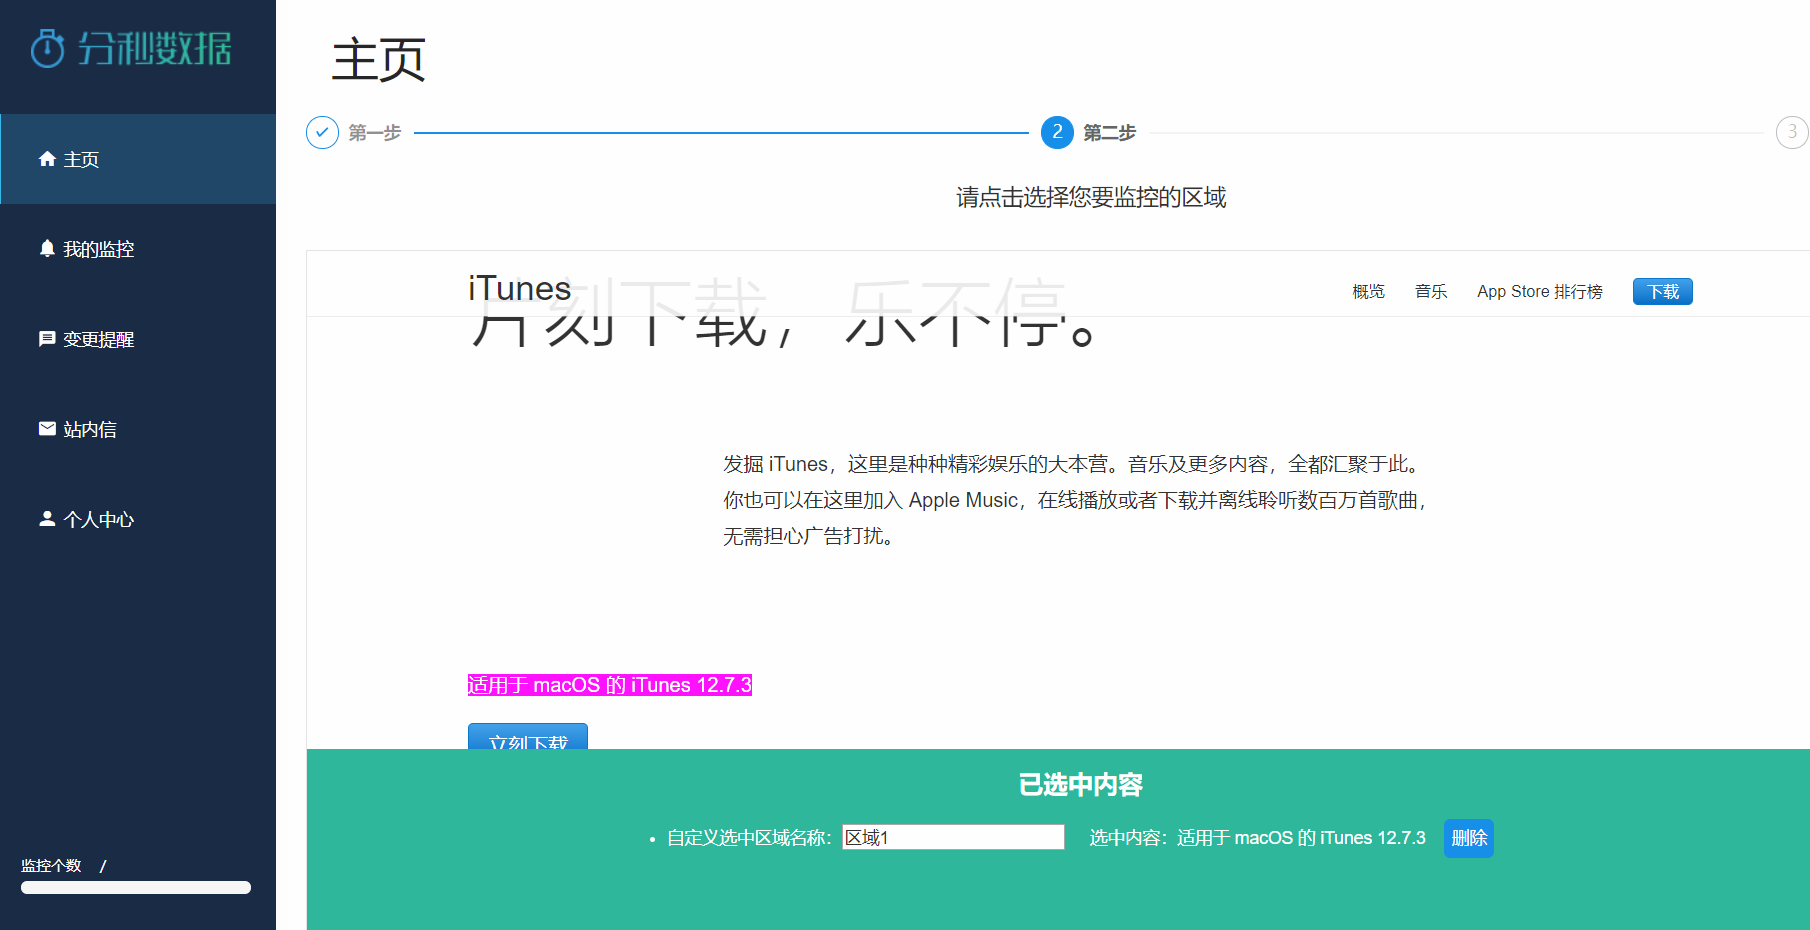Open 主页 in the sidebar
This screenshot has height=930, width=1810.
click(x=138, y=159)
